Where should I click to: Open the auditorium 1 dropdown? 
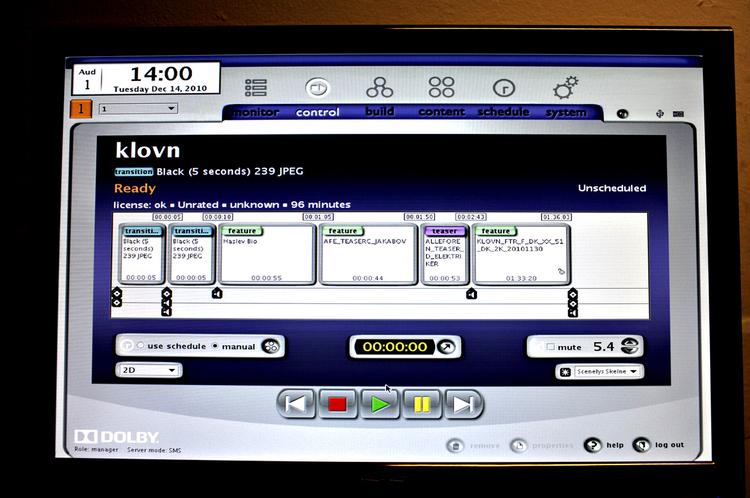pyautogui.click(x=138, y=109)
